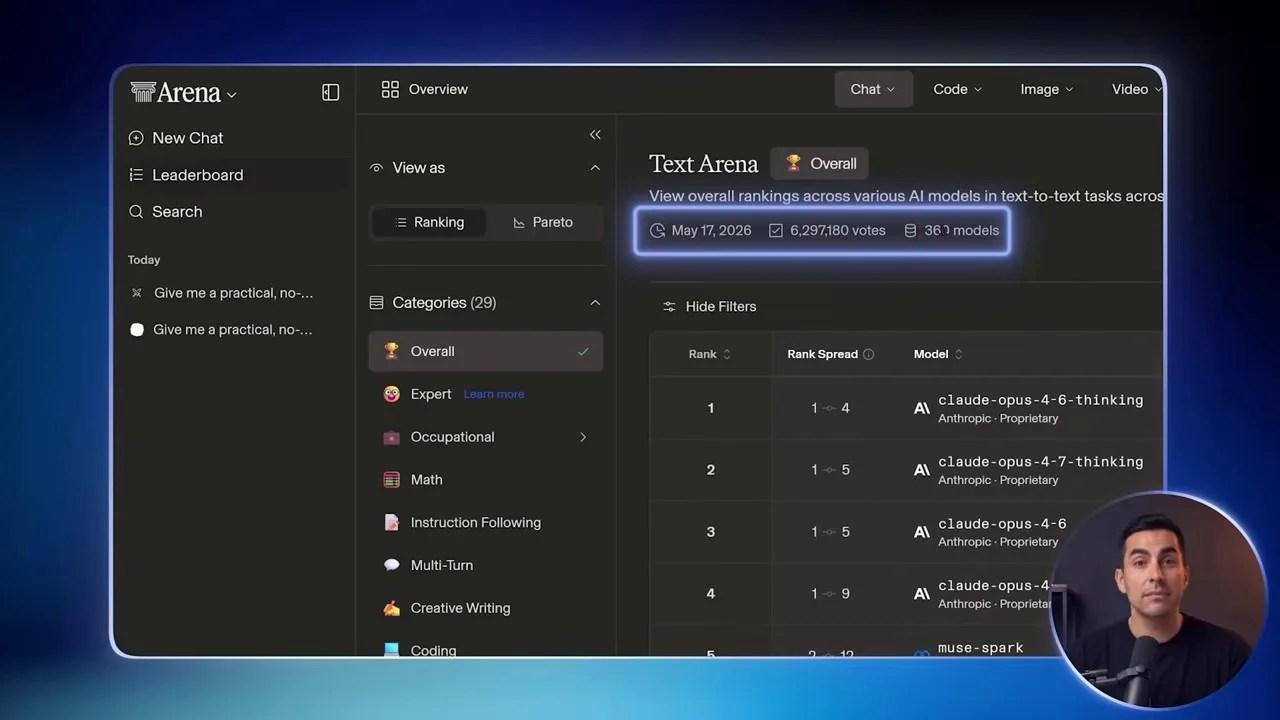The image size is (1280, 720).
Task: Click Rank Spread info icon
Action: tap(868, 354)
